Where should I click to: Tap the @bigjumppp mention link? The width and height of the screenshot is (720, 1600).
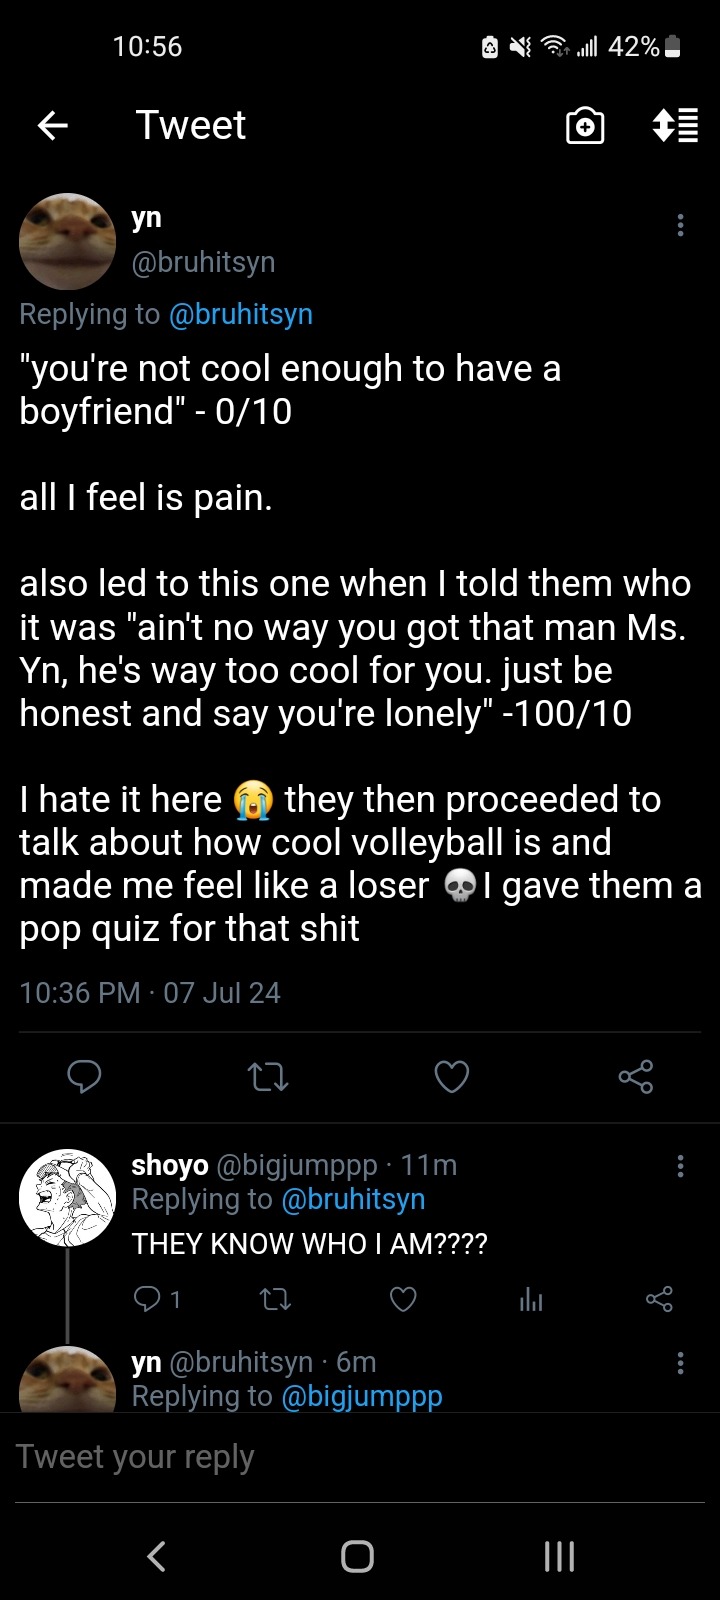click(x=362, y=1396)
